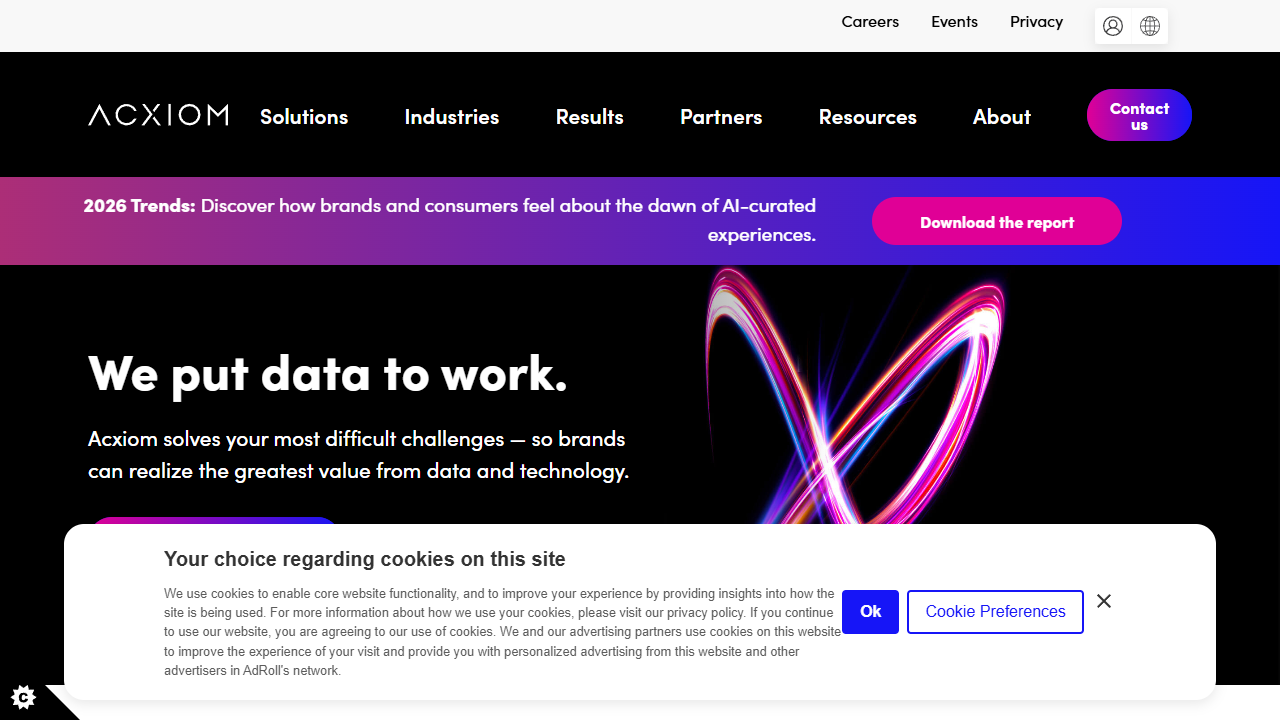
Task: Expand the Solutions menu
Action: (304, 117)
